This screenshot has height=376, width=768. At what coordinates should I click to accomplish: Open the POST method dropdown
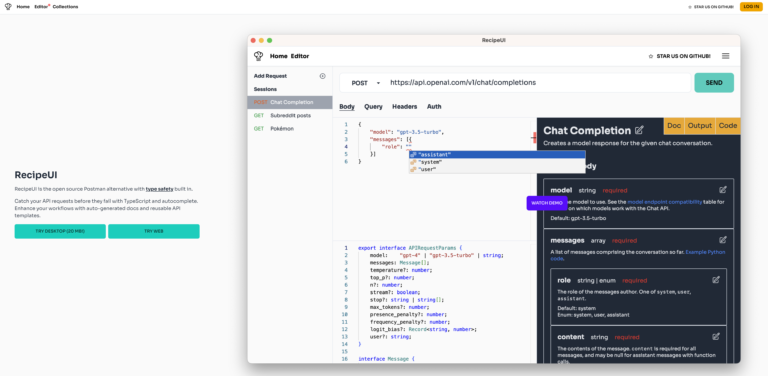tap(365, 83)
